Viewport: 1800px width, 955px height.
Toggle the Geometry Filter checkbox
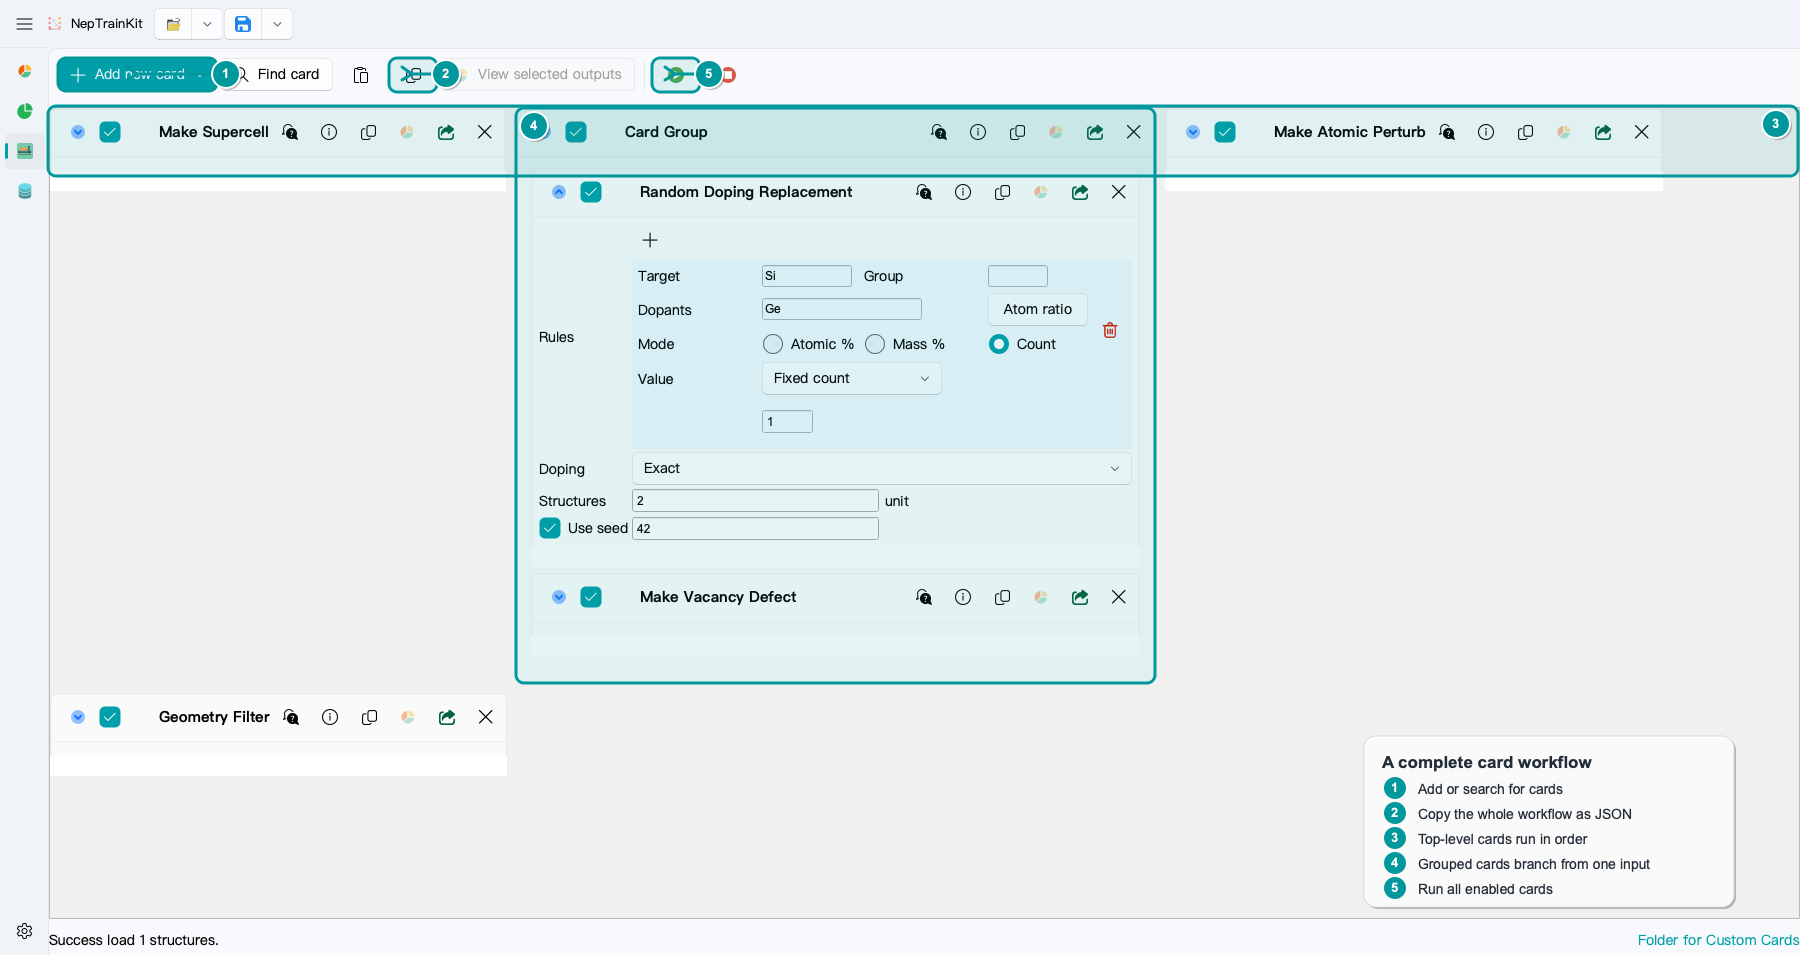tap(110, 717)
